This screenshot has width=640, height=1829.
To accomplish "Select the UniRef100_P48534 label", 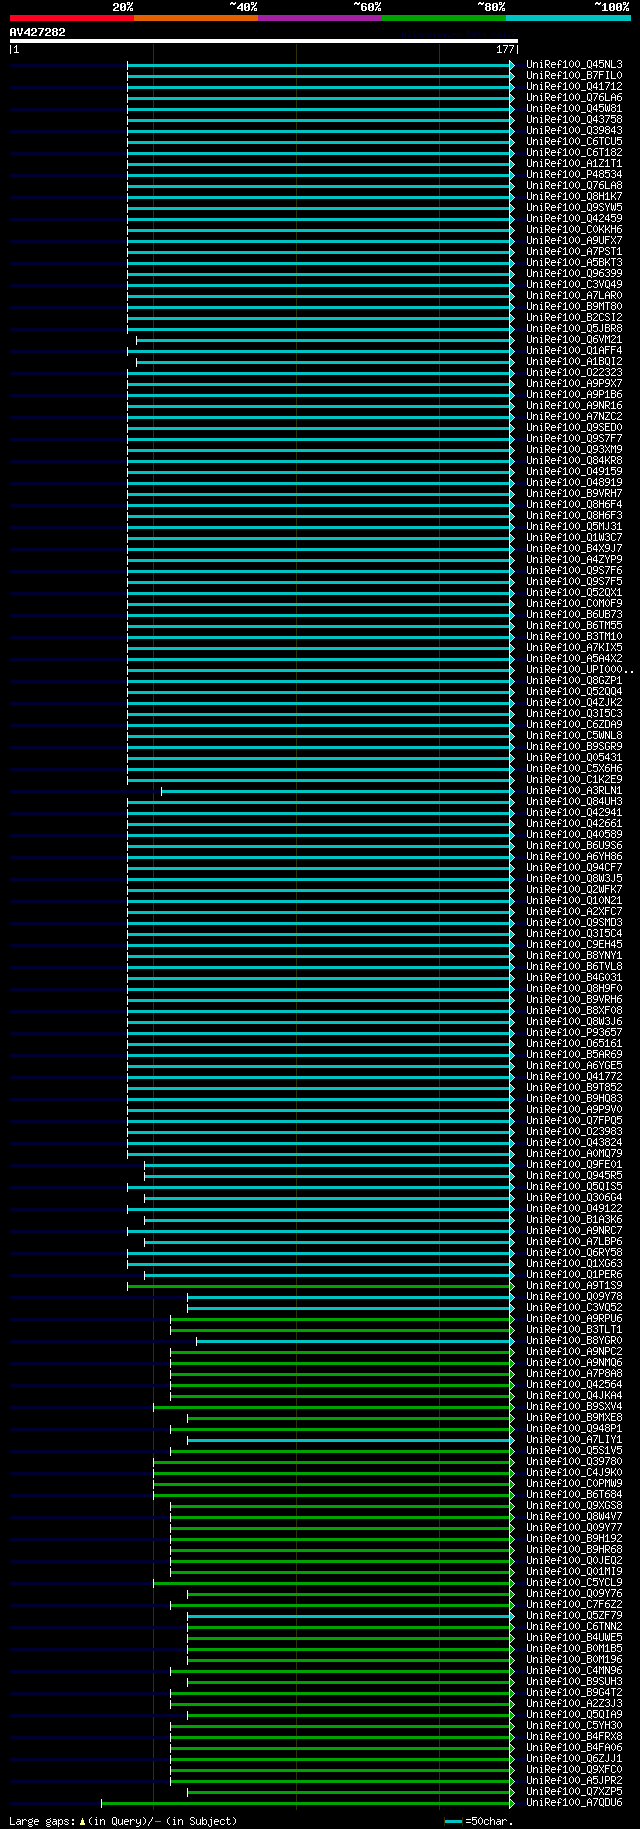I will [x=574, y=175].
